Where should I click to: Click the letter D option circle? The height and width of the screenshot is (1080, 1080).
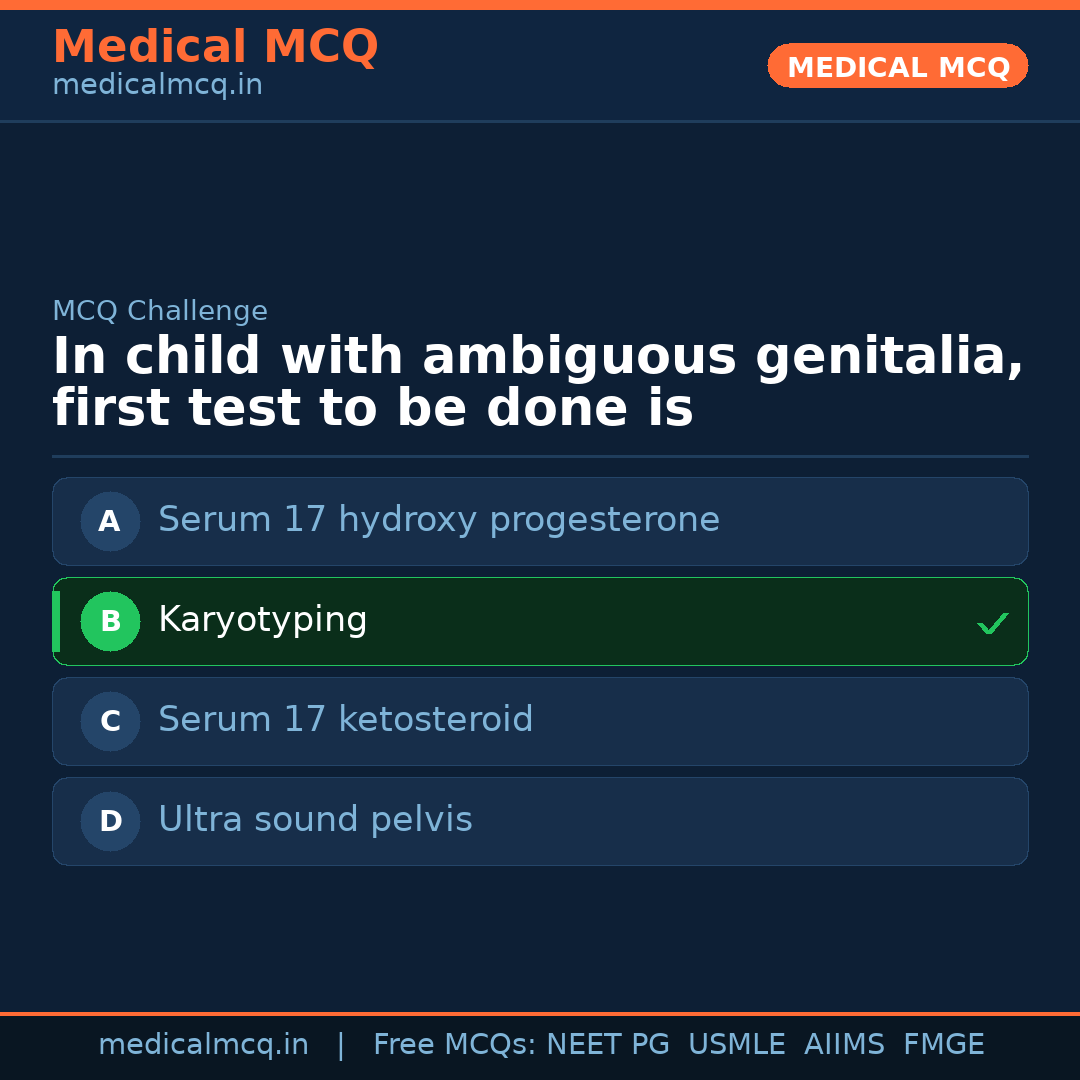(110, 821)
